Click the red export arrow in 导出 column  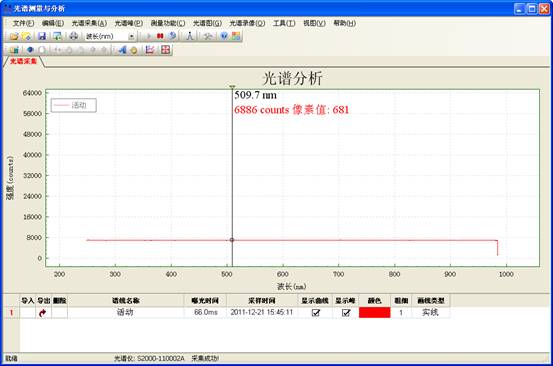pyautogui.click(x=43, y=313)
